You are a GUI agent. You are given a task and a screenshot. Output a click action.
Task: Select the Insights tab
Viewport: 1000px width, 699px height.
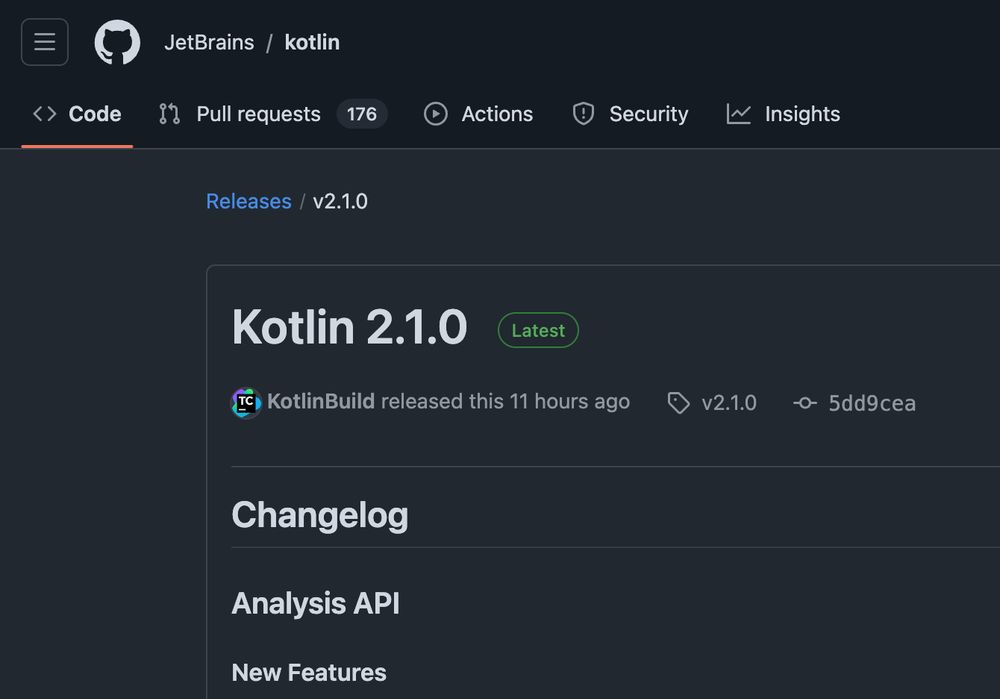tap(802, 114)
